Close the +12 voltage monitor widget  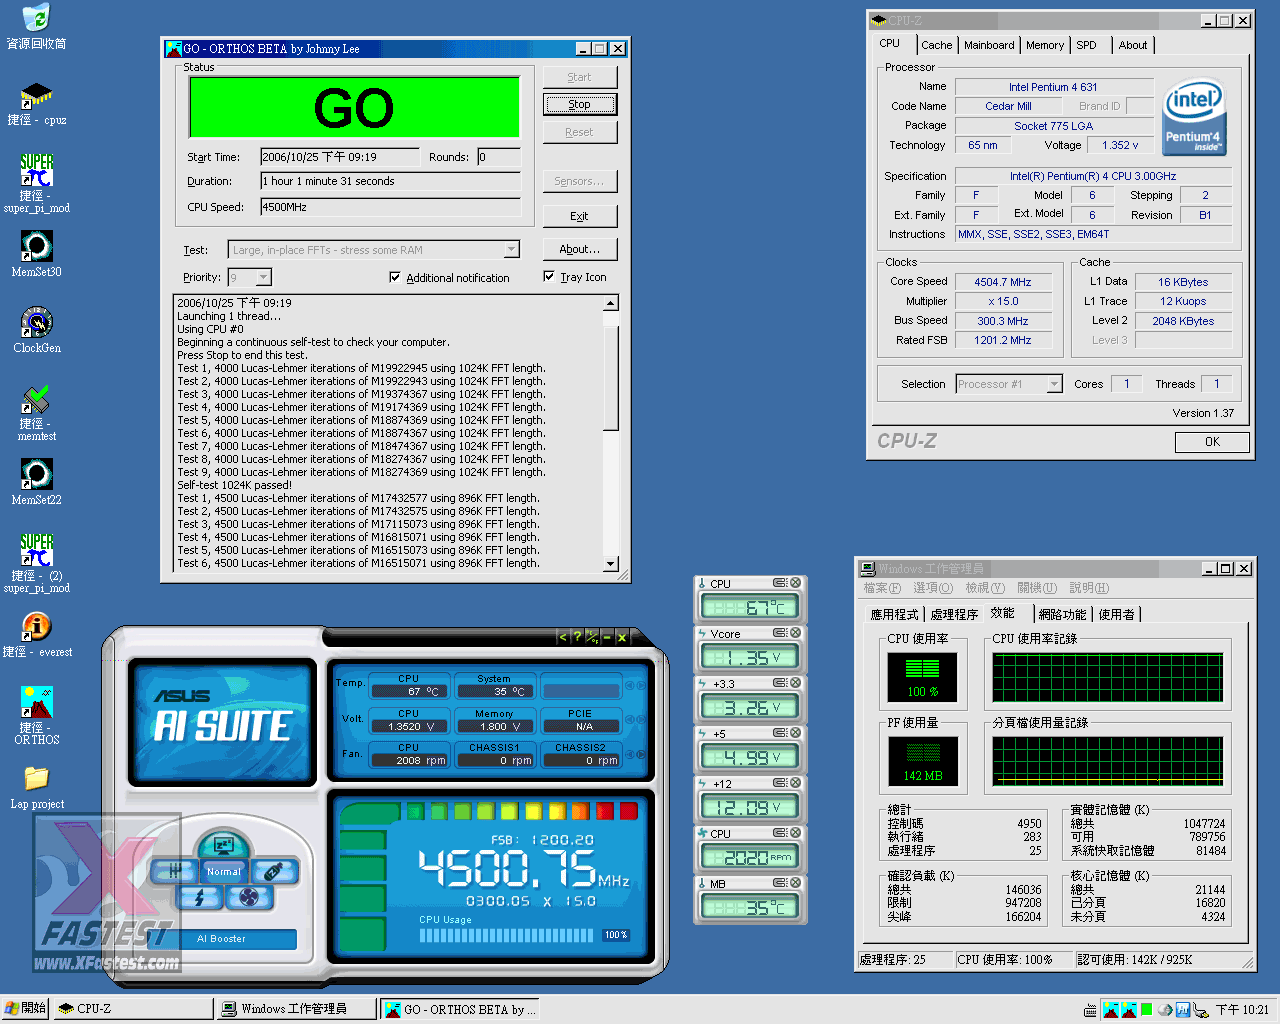click(x=795, y=783)
